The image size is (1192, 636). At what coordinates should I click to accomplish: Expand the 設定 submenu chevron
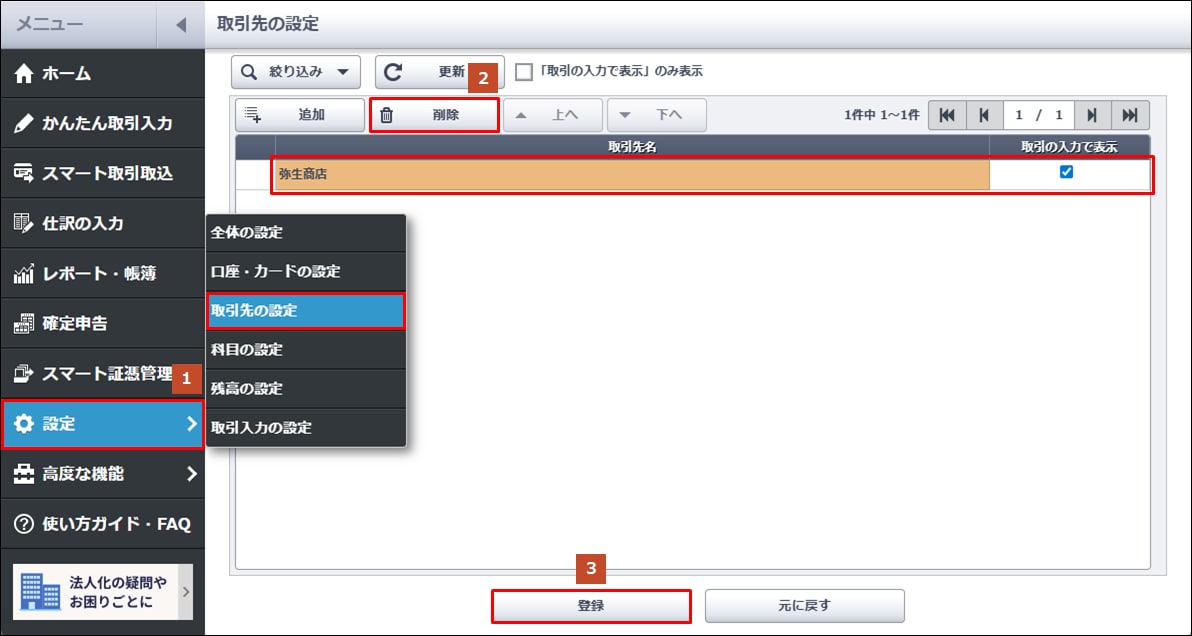pos(192,424)
